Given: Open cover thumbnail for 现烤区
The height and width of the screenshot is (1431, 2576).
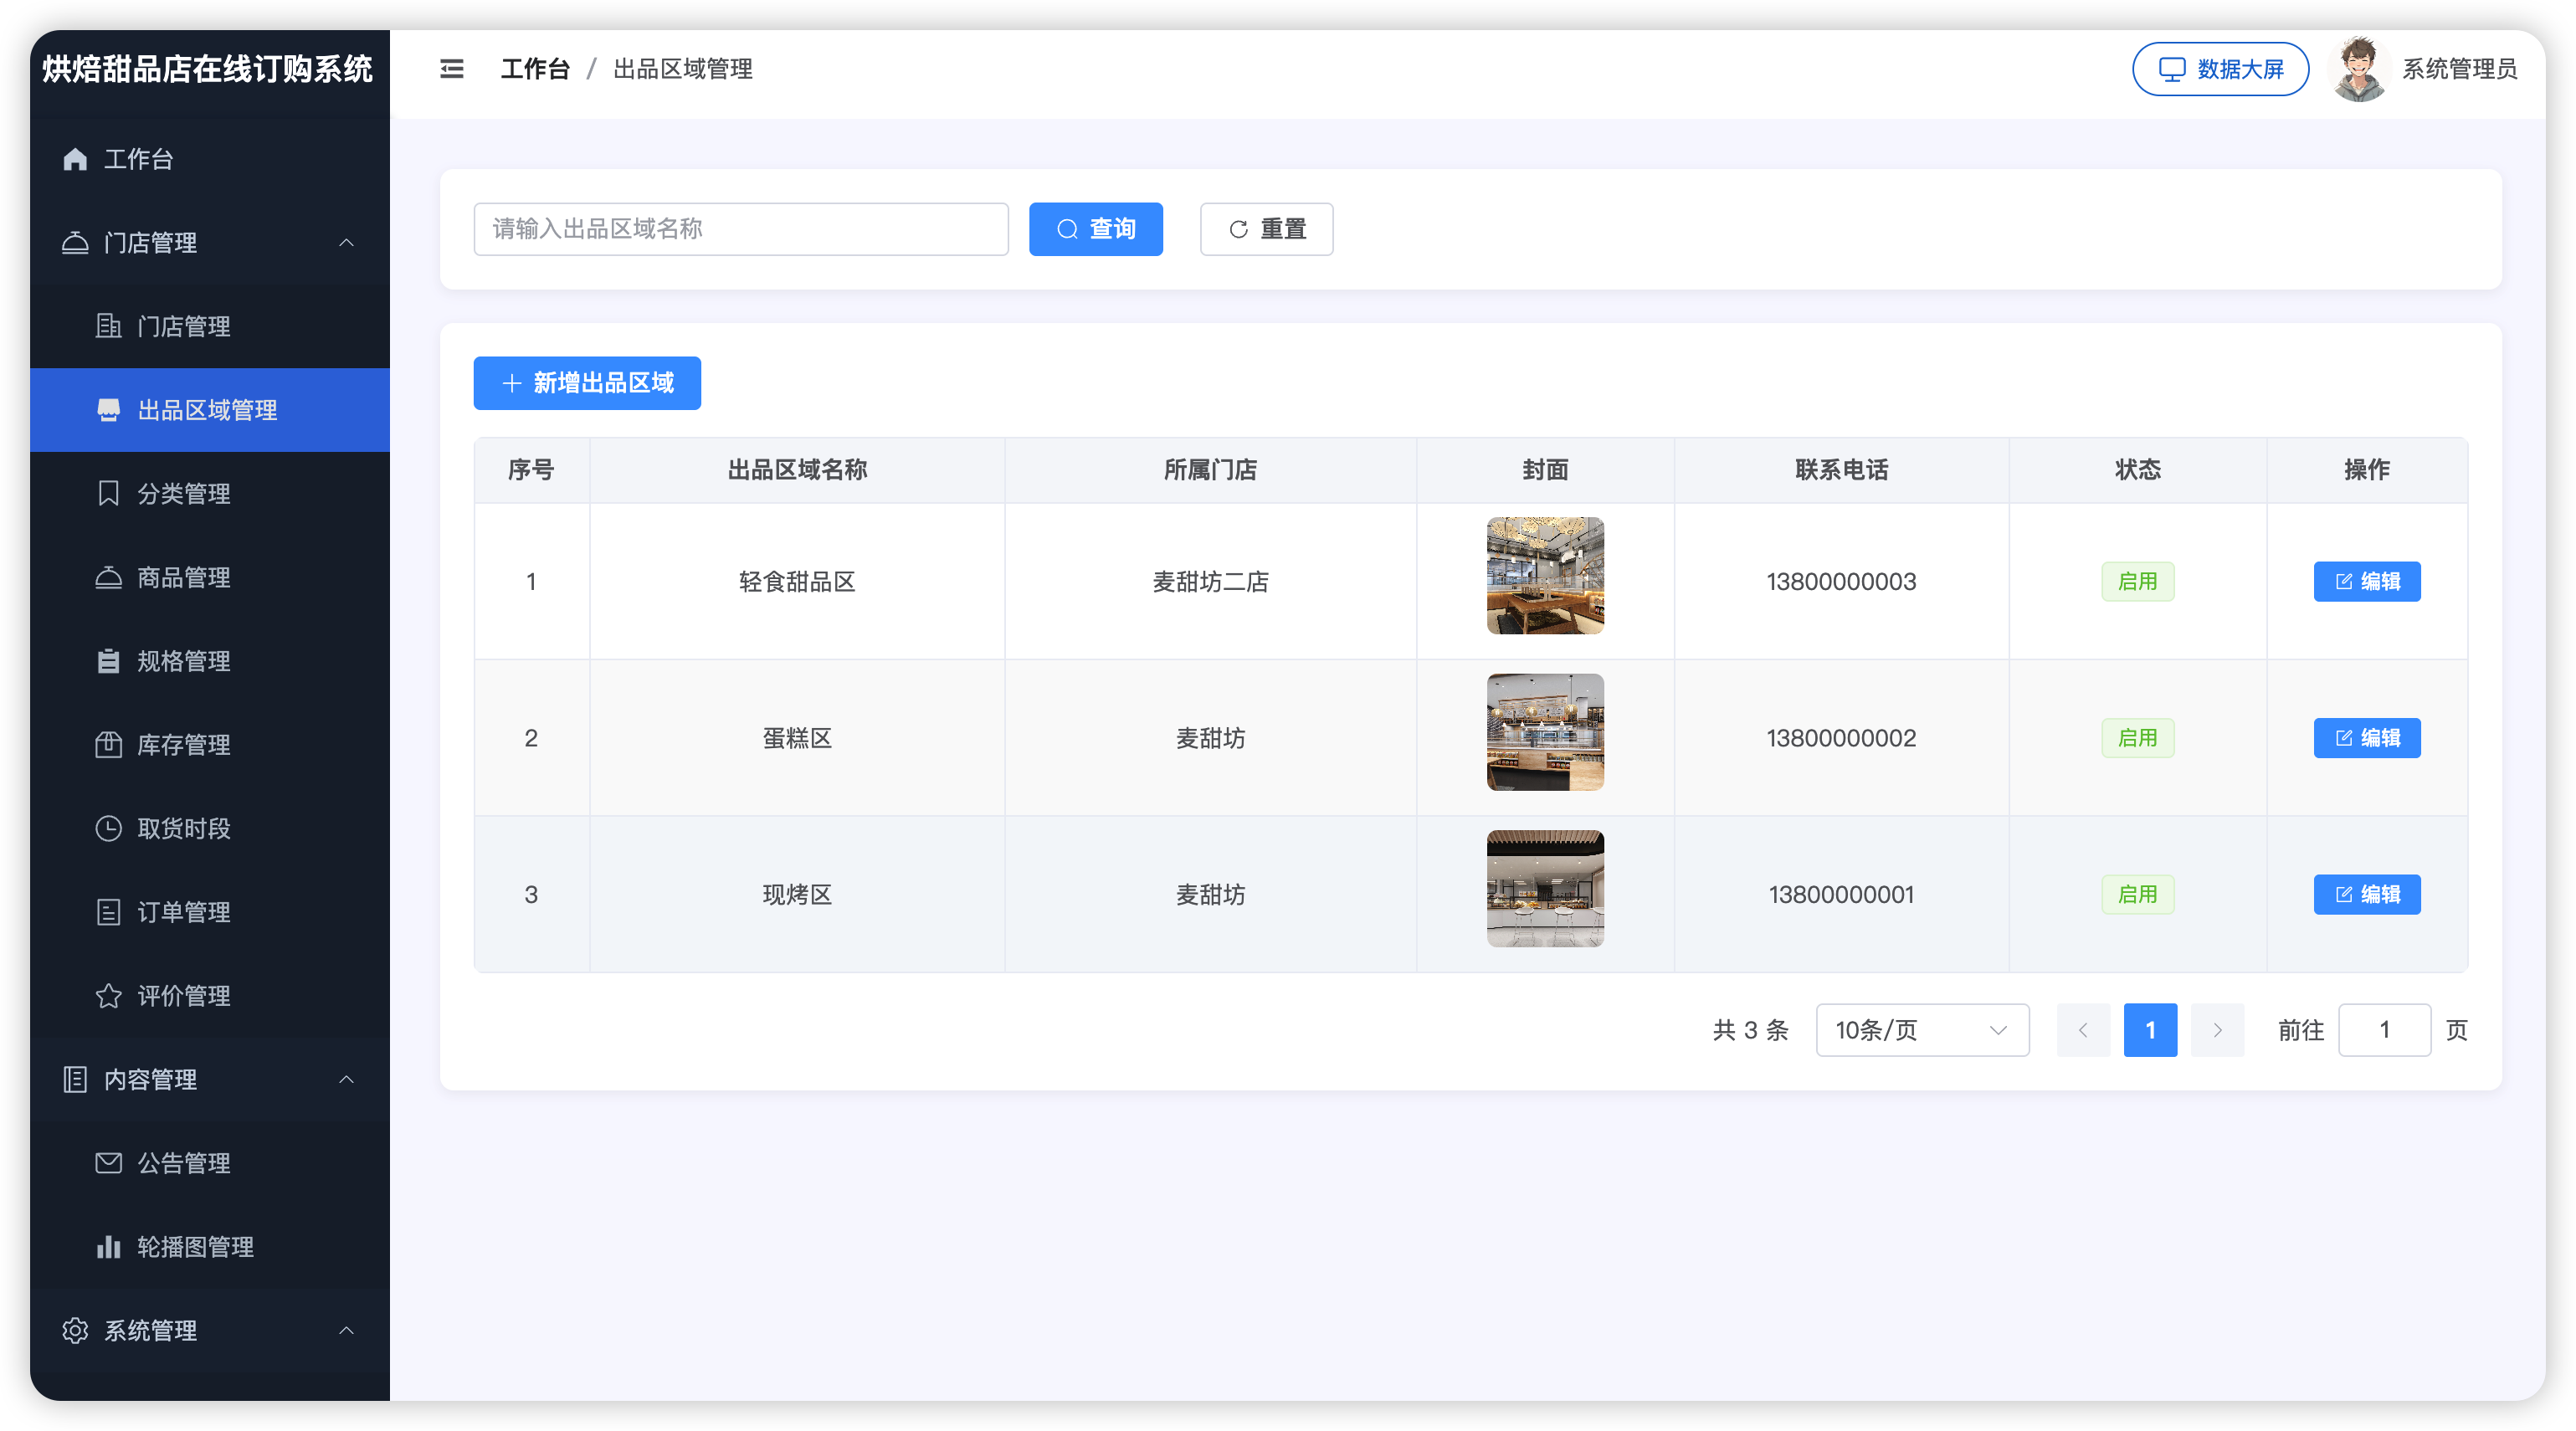Looking at the screenshot, I should tap(1545, 889).
